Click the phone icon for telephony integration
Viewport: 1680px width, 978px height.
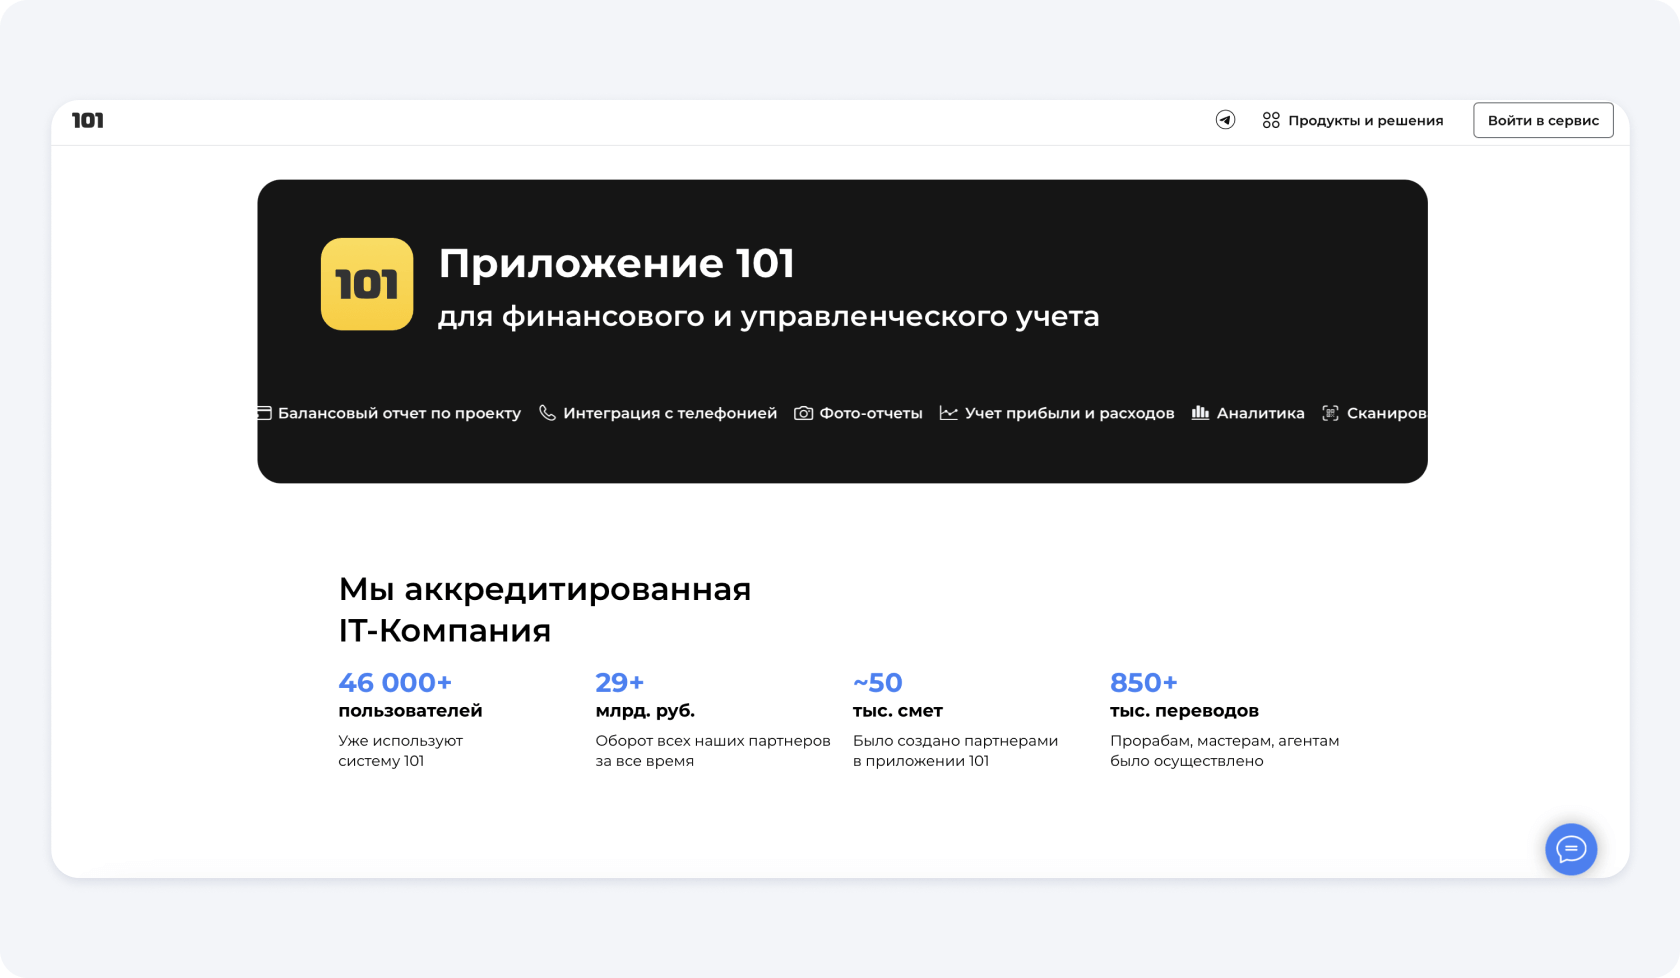click(547, 413)
